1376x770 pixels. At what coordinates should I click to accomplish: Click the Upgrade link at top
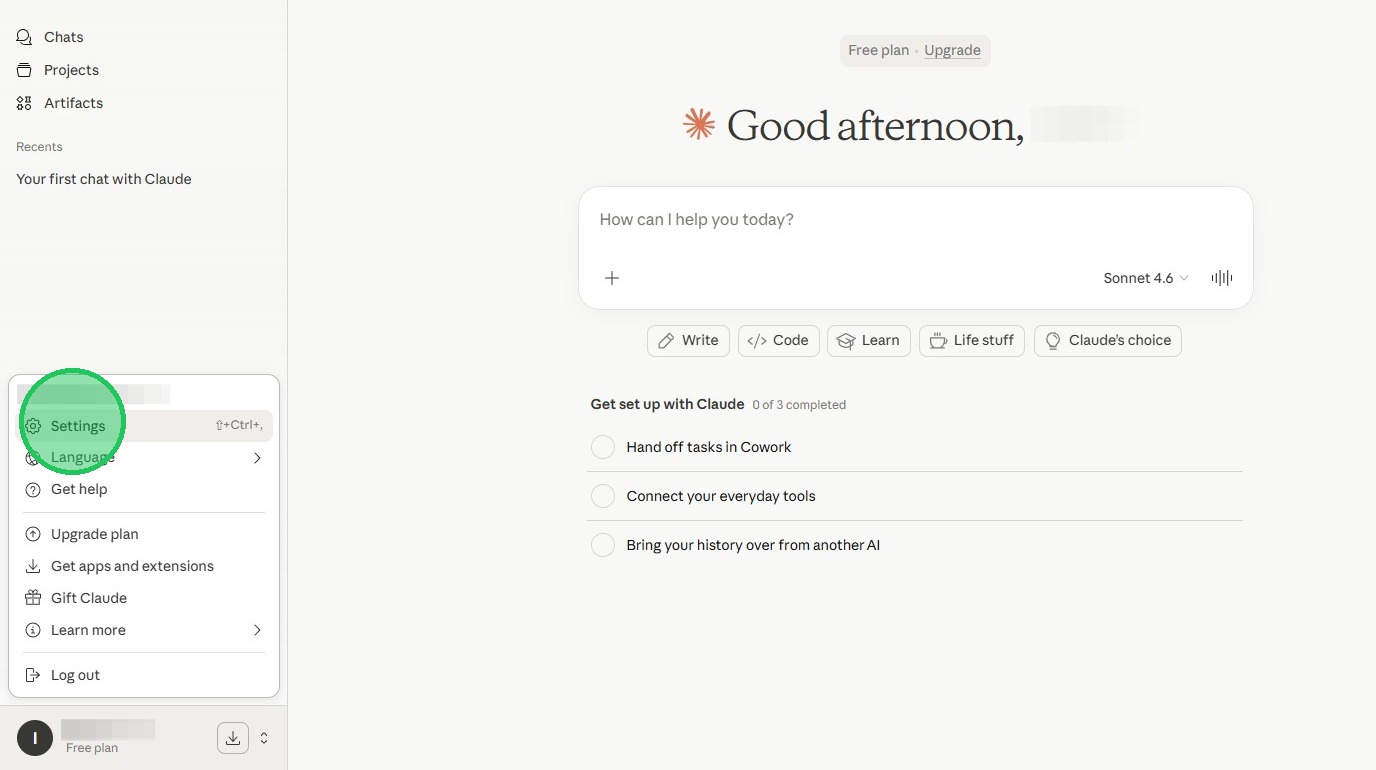point(952,50)
